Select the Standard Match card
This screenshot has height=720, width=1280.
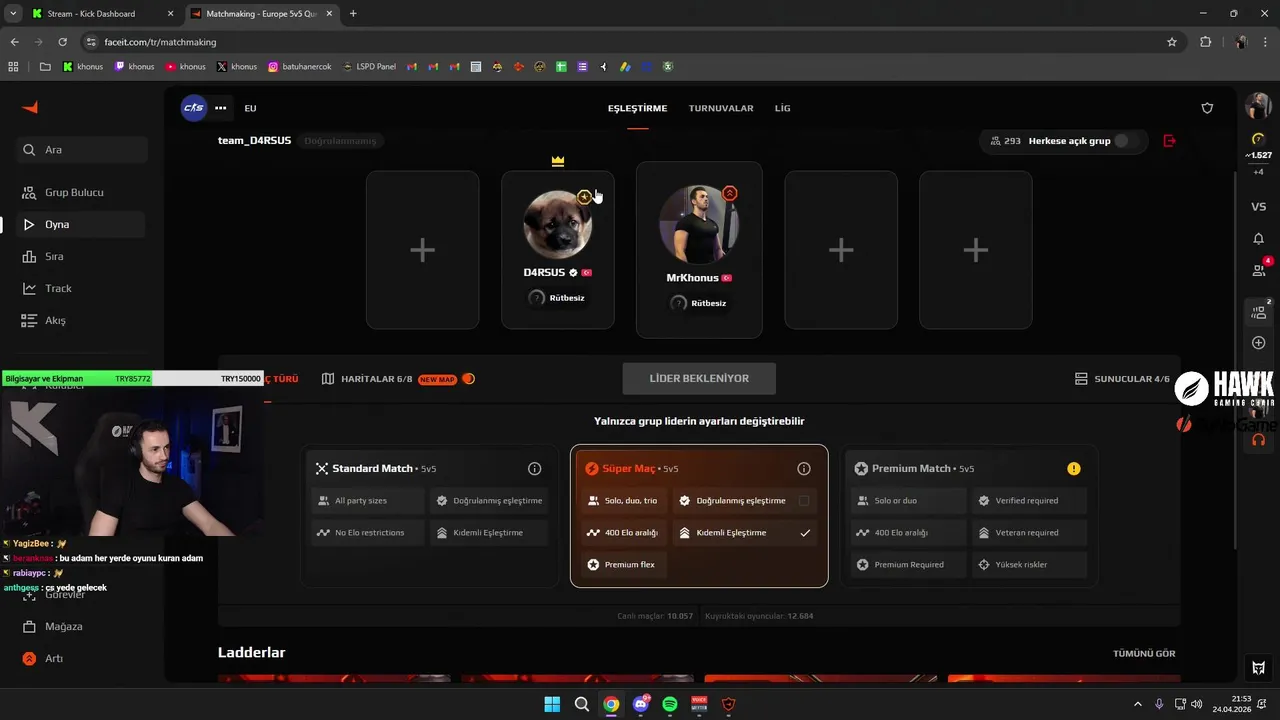click(x=429, y=515)
